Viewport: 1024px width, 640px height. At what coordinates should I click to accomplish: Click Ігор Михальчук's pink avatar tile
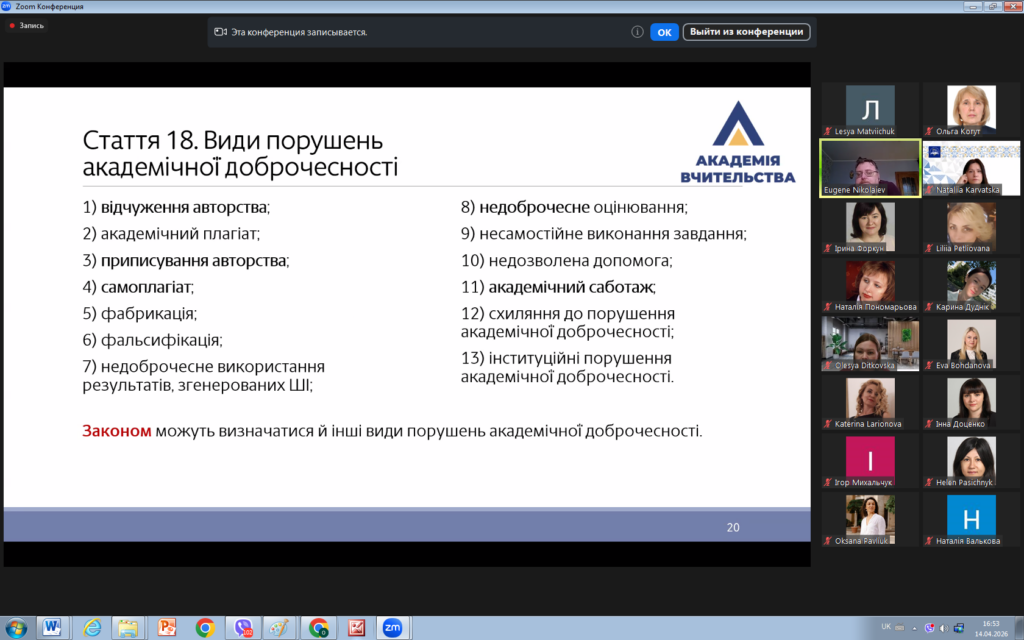(x=870, y=462)
